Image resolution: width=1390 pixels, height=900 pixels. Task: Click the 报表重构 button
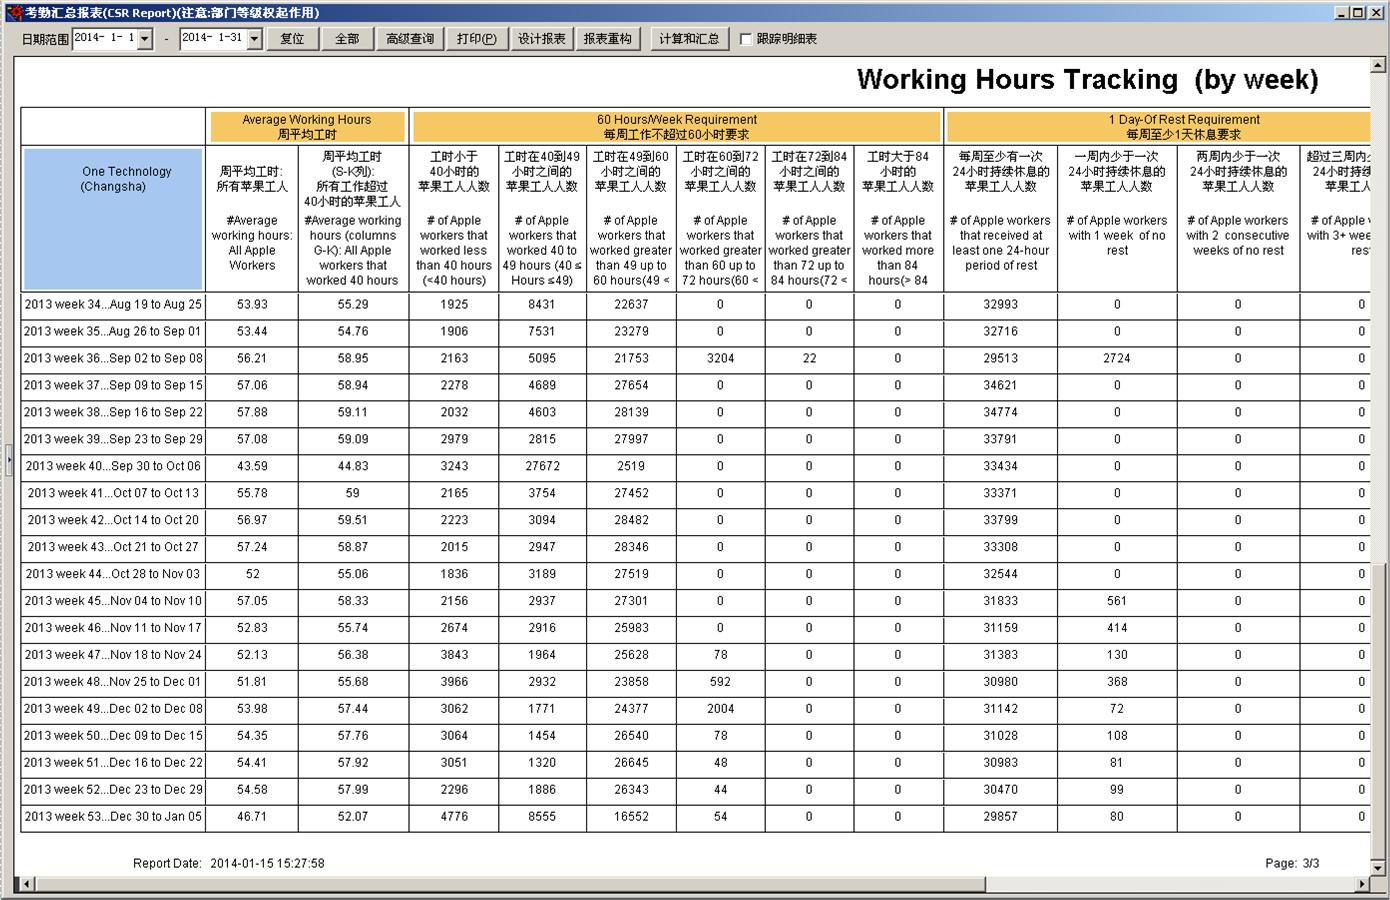tap(608, 39)
